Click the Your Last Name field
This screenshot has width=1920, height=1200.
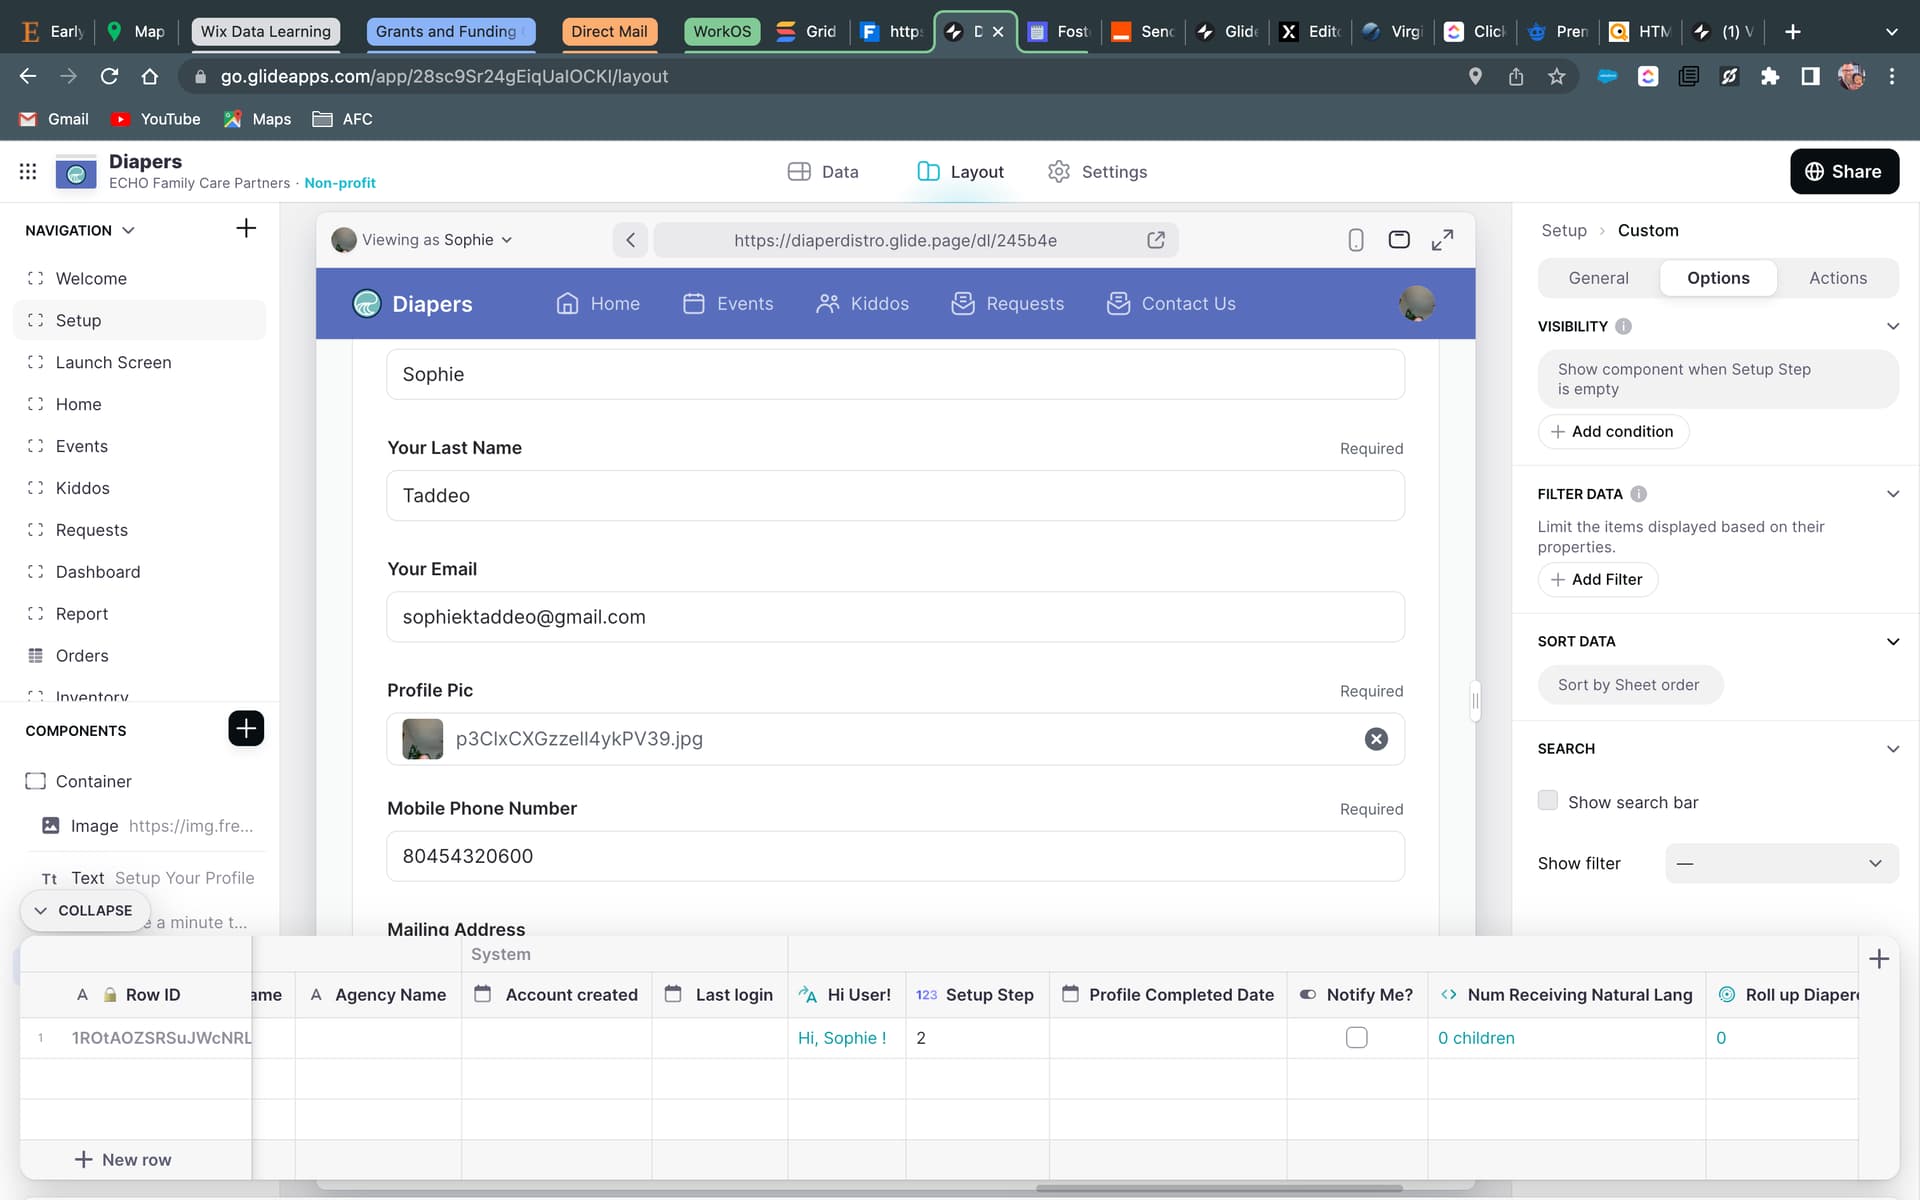pyautogui.click(x=895, y=496)
